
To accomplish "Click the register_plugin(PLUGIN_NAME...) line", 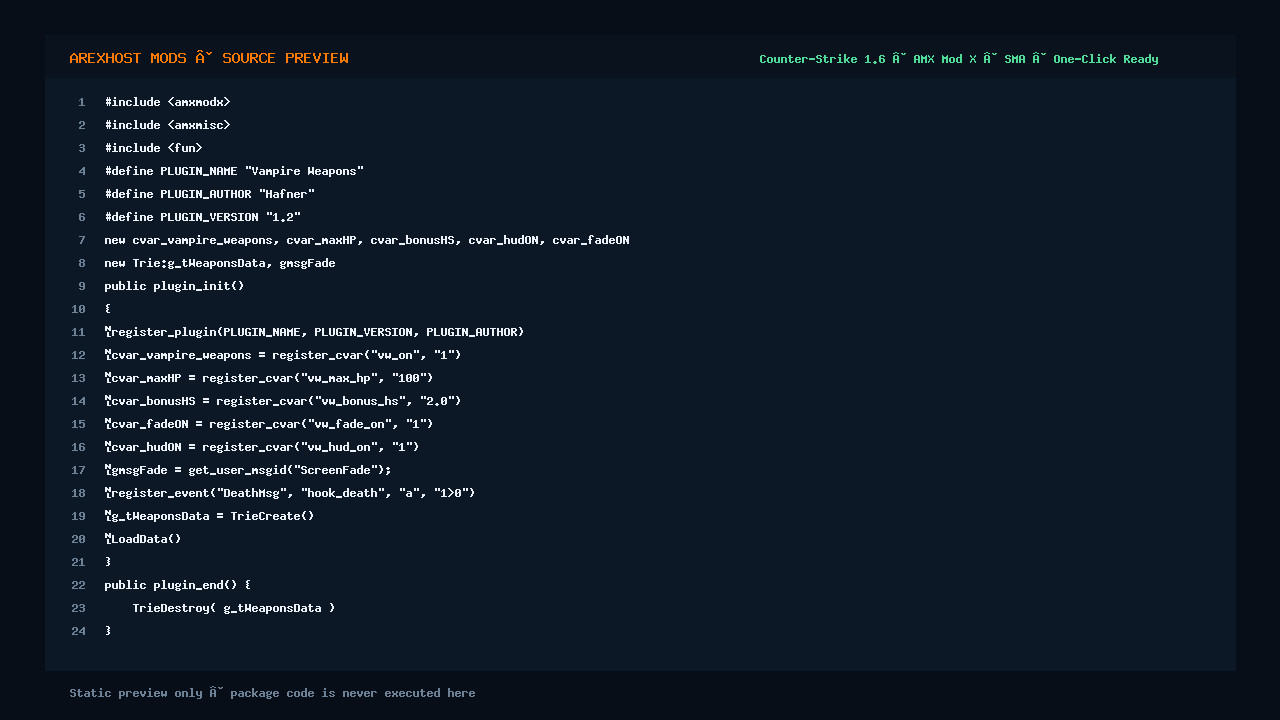I will point(314,332).
